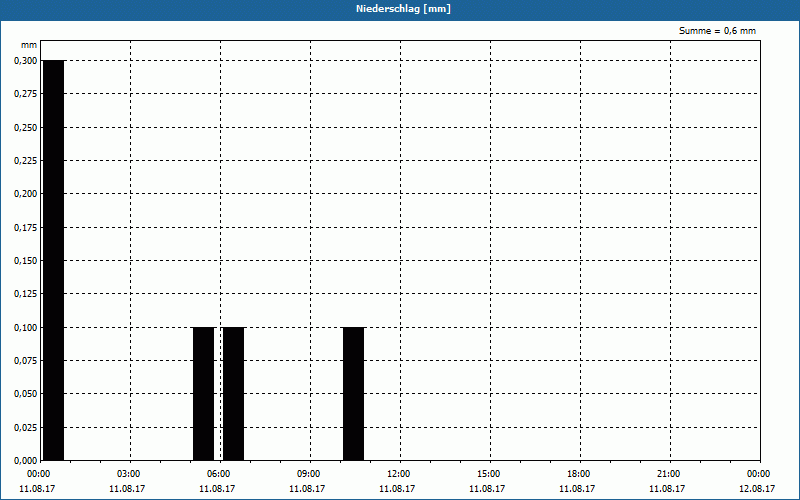The image size is (800, 500).
Task: Select the 0,250 y-axis value
Action: click(x=26, y=128)
